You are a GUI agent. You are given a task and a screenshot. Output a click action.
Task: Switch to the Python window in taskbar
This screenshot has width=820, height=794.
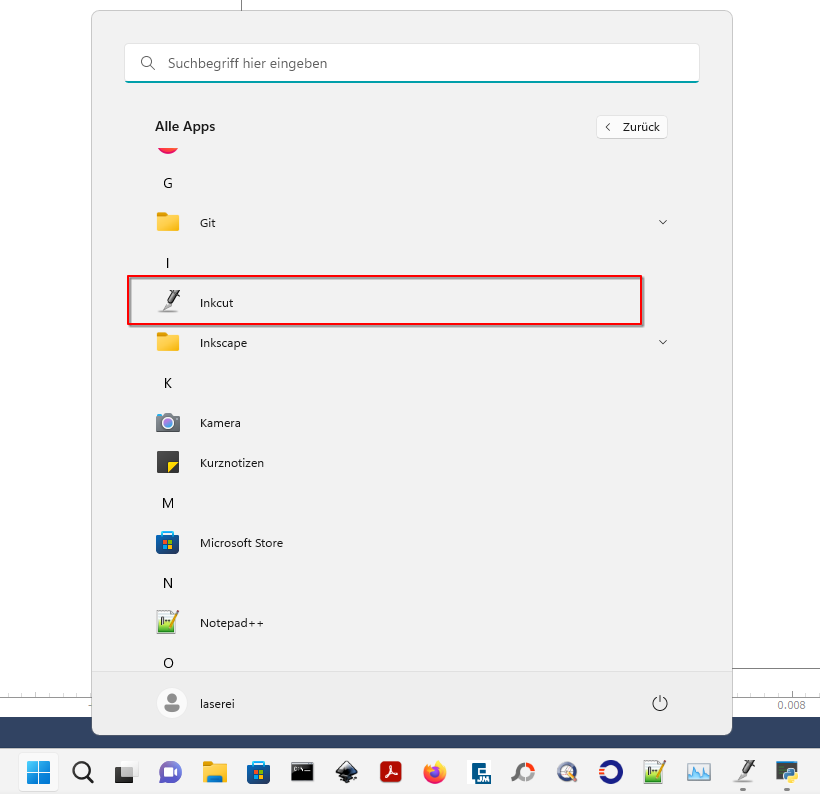pos(787,772)
